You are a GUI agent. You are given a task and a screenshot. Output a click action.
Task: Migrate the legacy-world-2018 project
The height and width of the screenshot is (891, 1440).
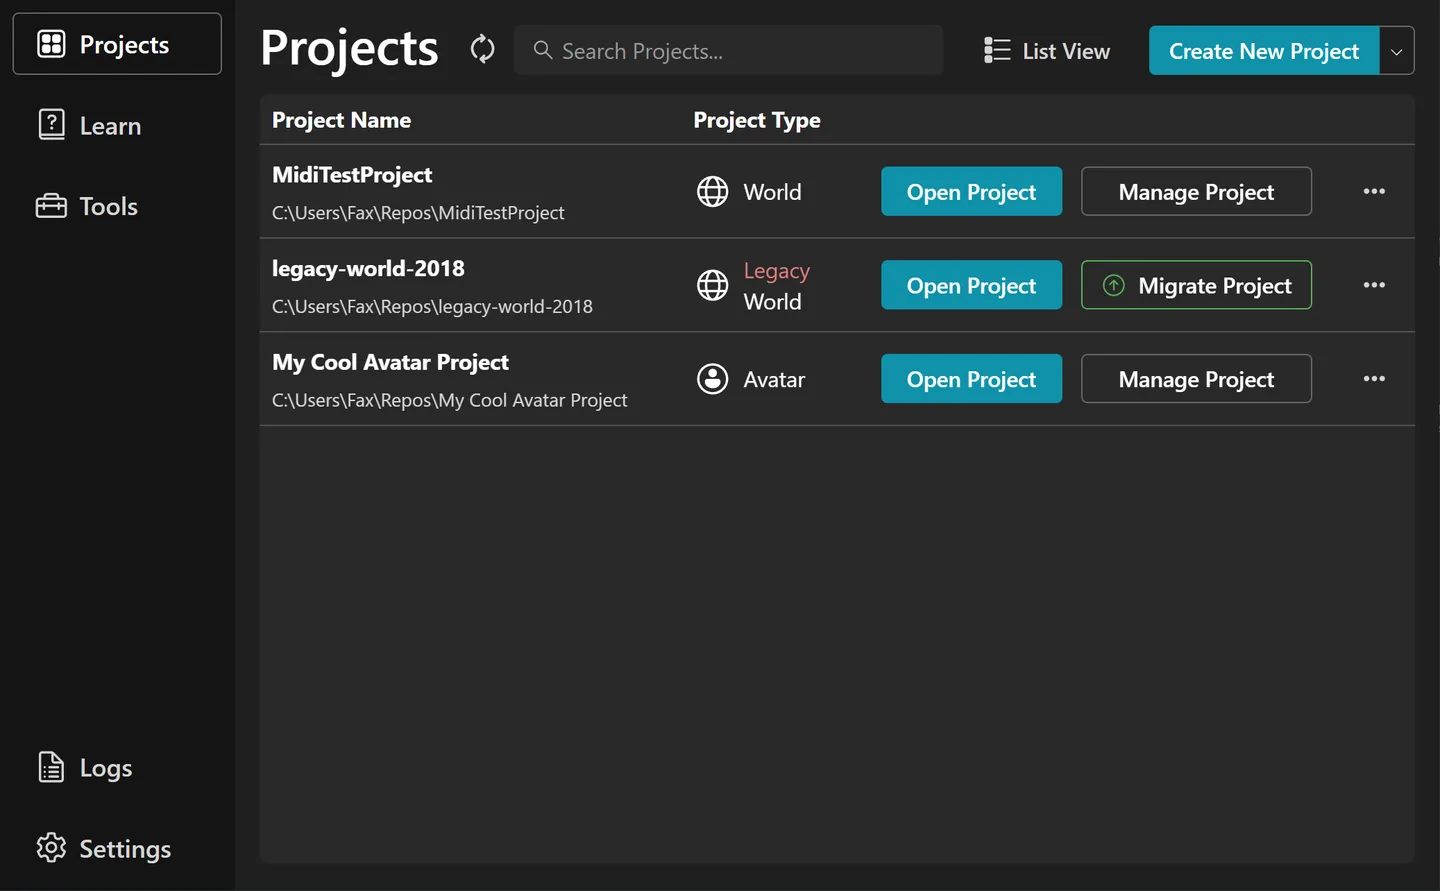(1196, 285)
